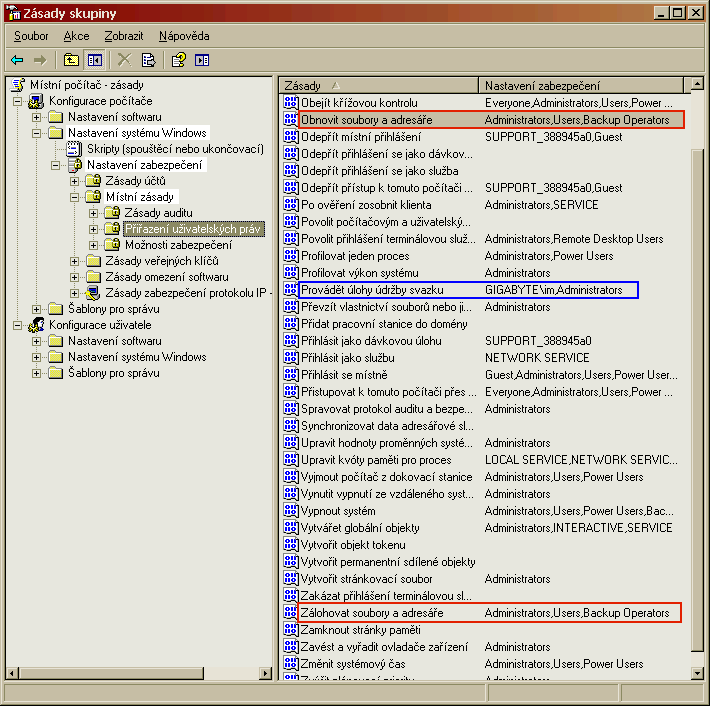Click the Zásady zabezpečení protokolu IP icon

click(x=93, y=293)
